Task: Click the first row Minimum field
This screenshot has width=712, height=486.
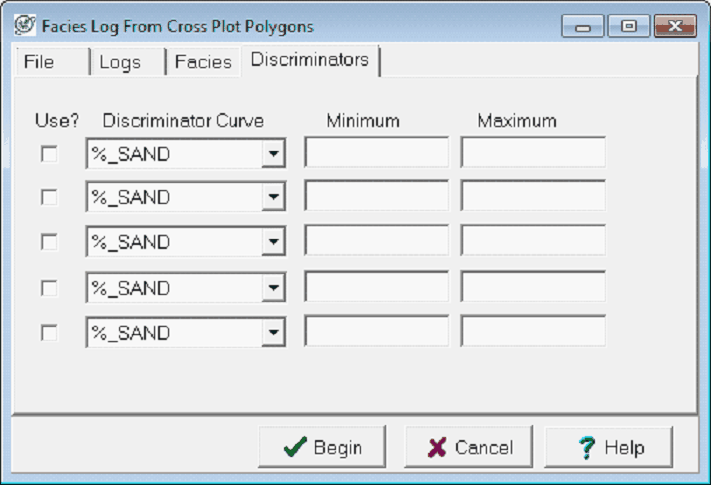Action: pyautogui.click(x=376, y=153)
